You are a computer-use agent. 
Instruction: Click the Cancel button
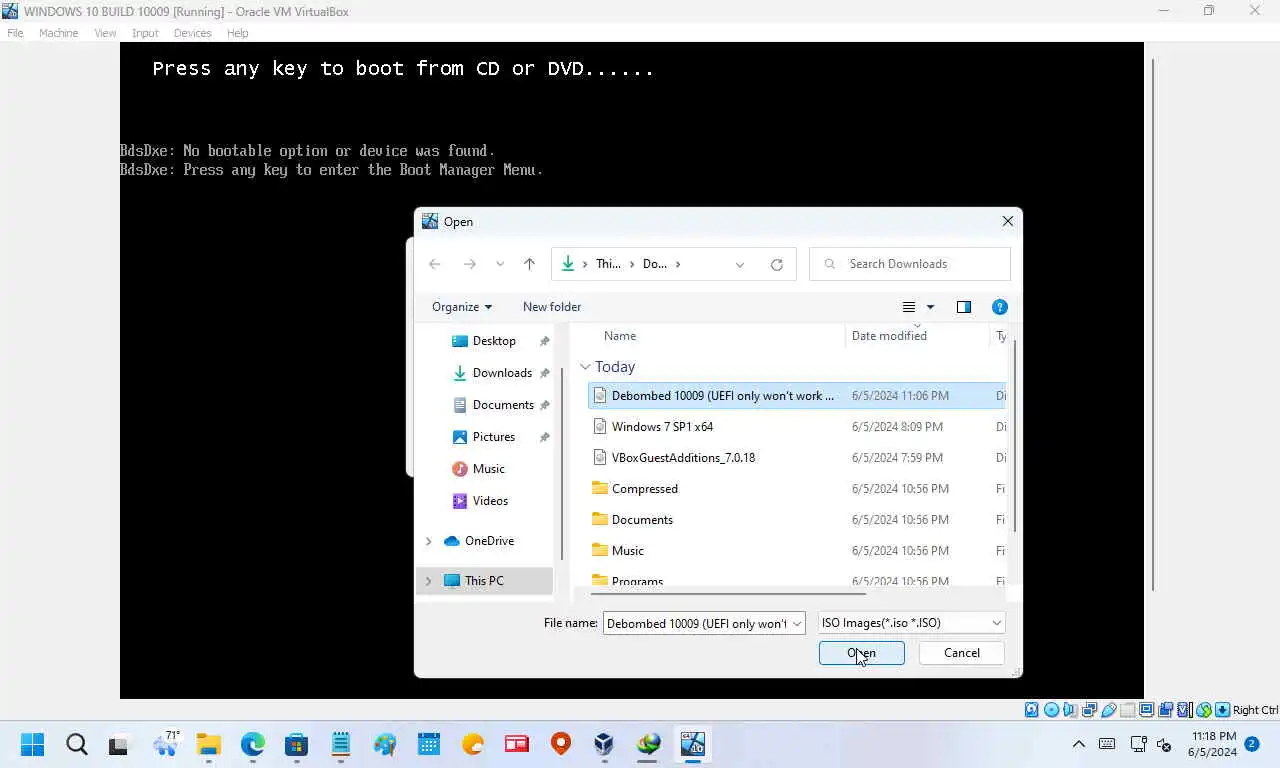962,653
